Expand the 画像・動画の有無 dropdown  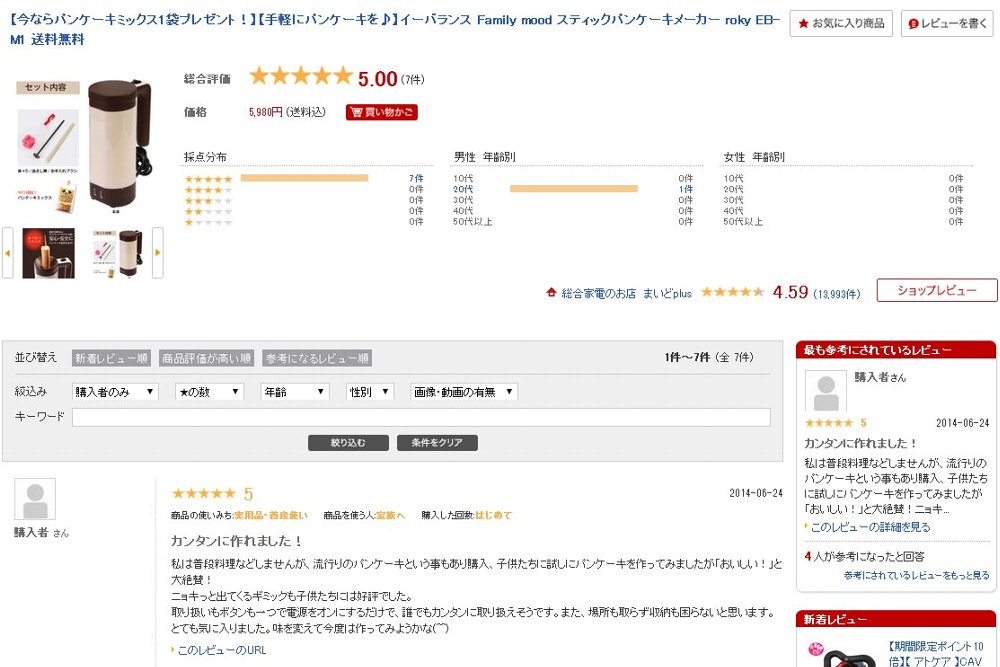coord(463,392)
